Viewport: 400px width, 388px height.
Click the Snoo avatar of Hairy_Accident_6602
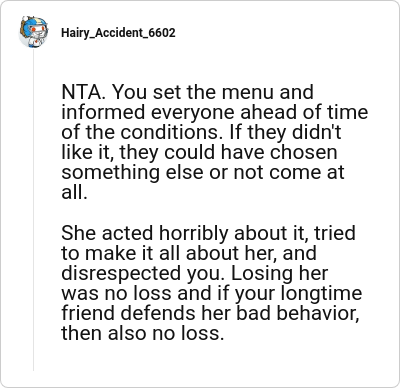click(33, 32)
